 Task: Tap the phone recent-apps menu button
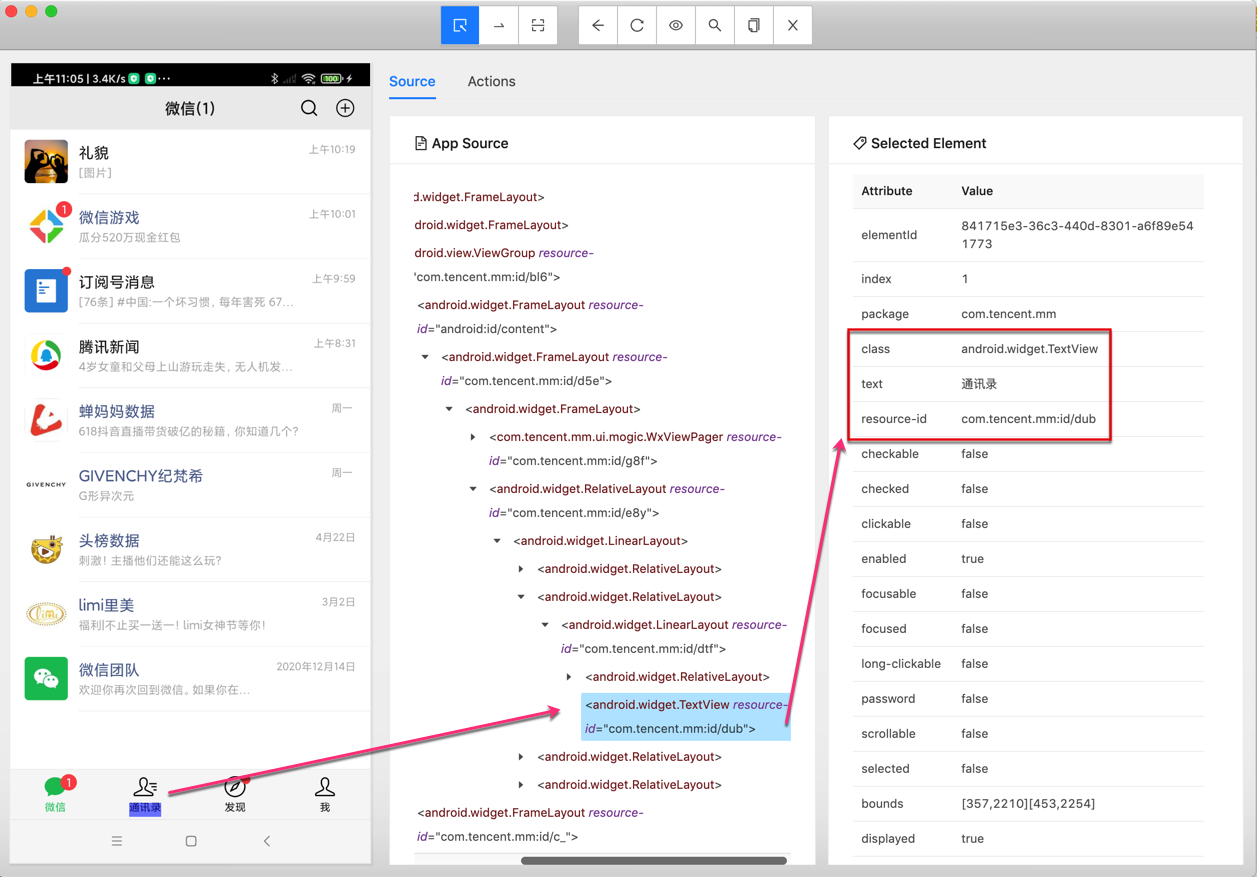(117, 841)
